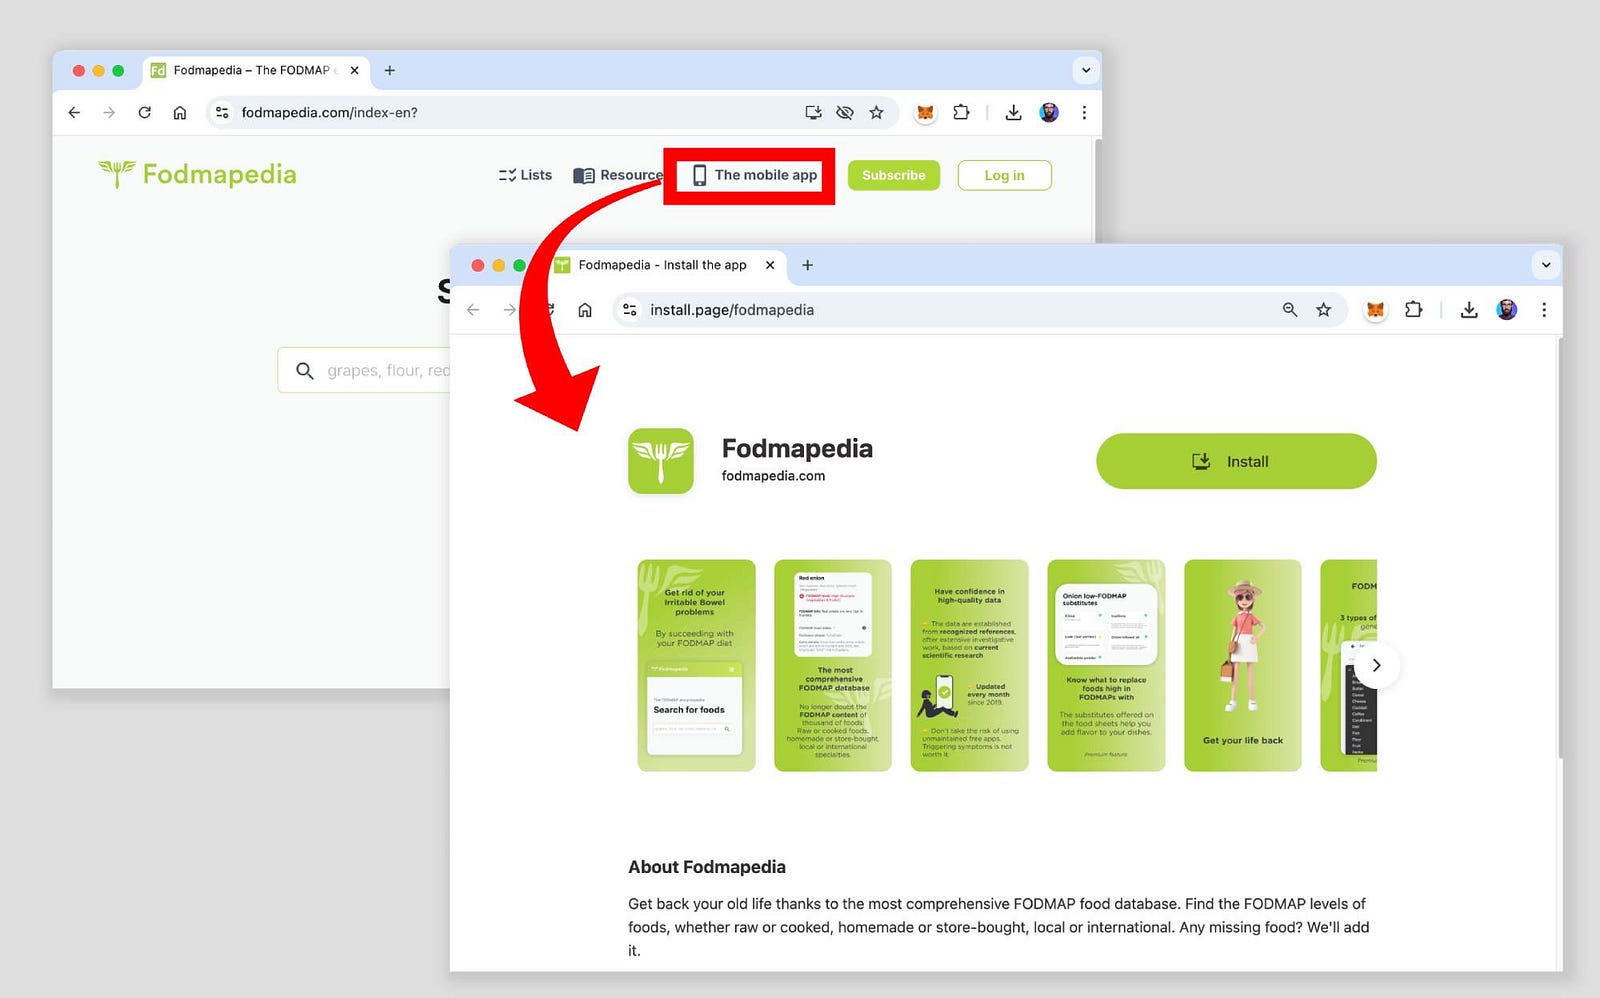
Task: Open MetaMask fox extension in front window
Action: (x=1376, y=310)
